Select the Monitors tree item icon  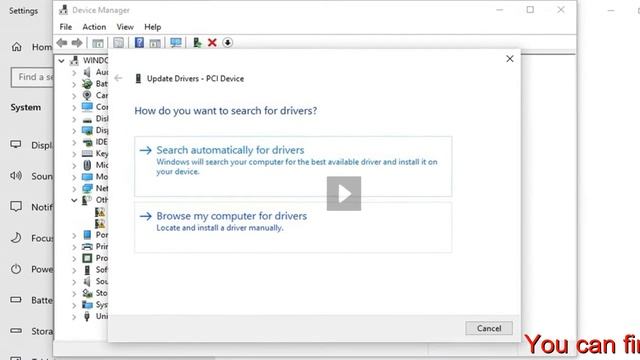point(87,177)
